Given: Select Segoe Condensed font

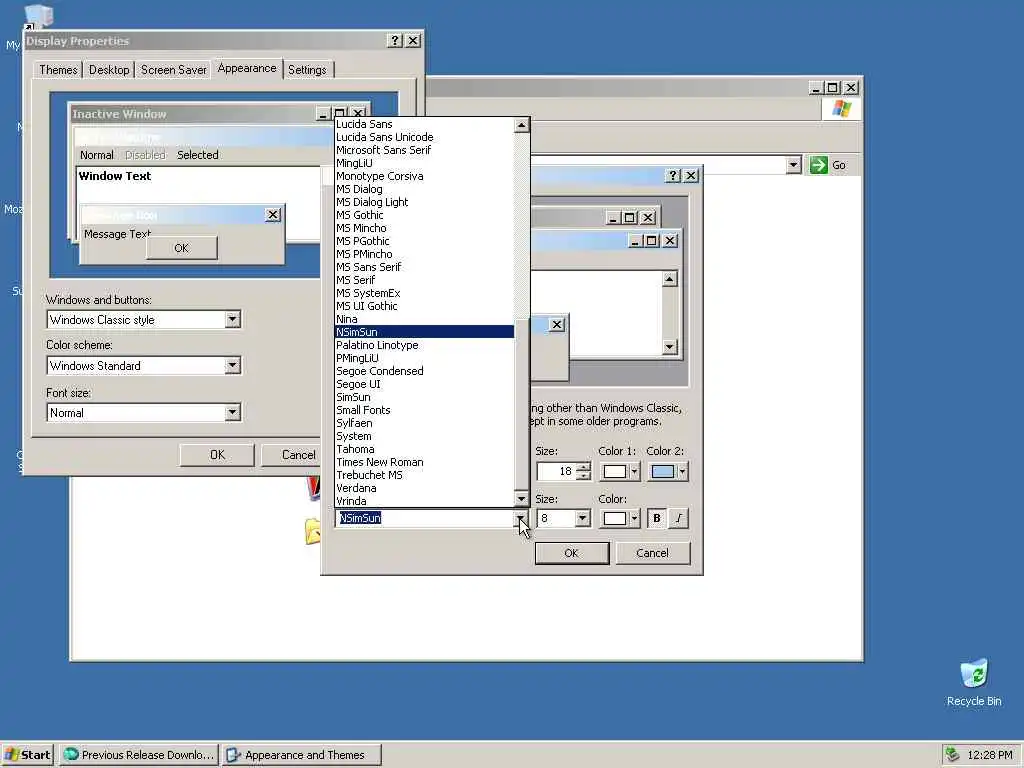Looking at the screenshot, I should click(x=424, y=371).
